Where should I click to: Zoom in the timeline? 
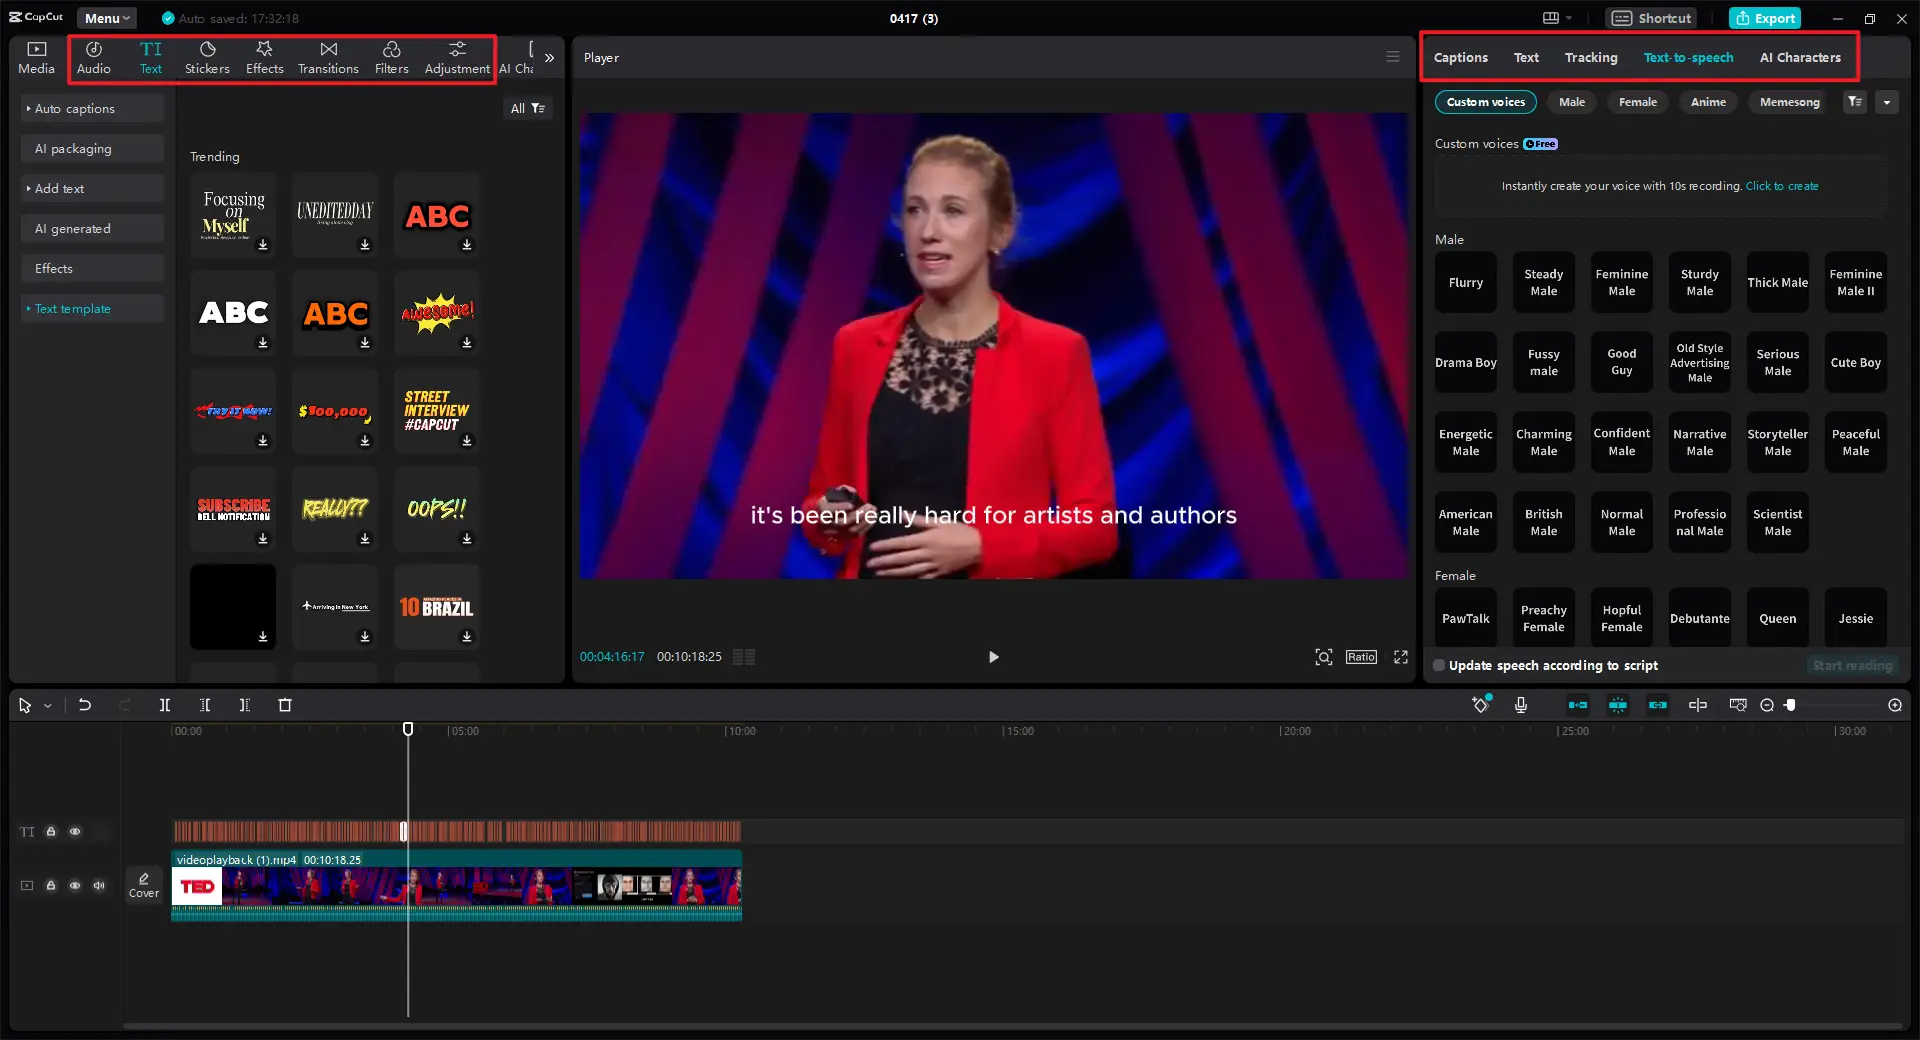[1895, 705]
